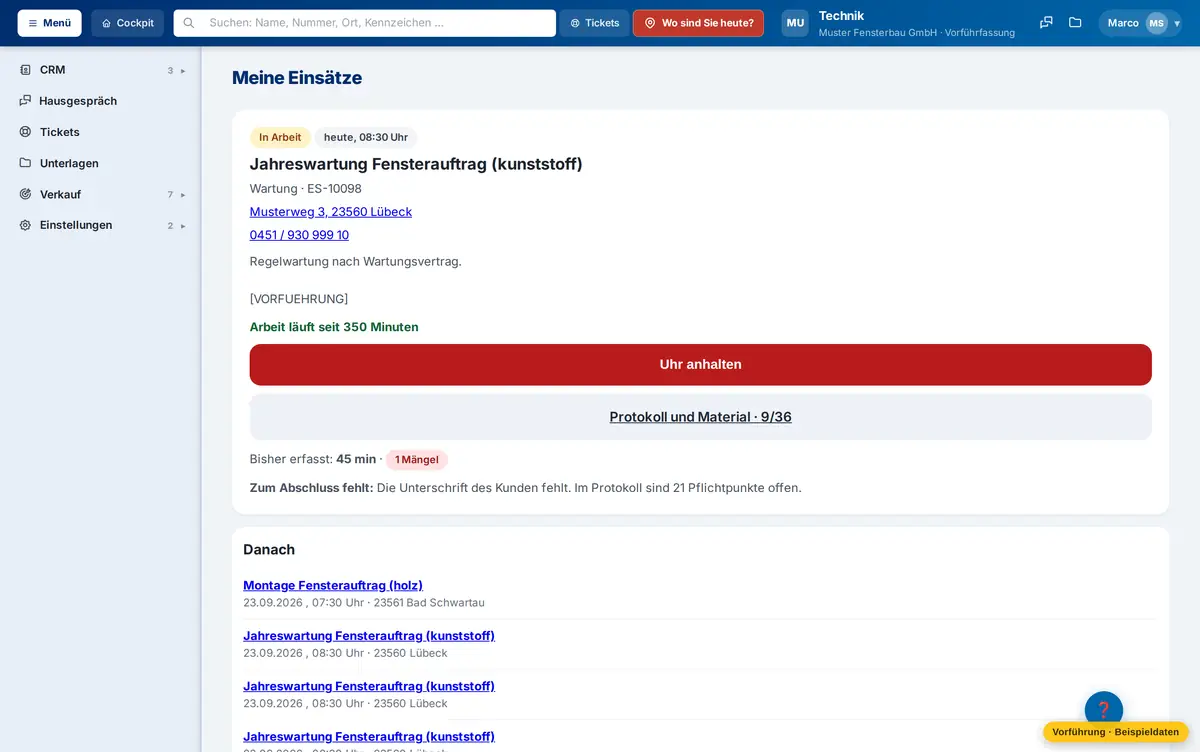Expand the Einstellungen submenu arrow
The width and height of the screenshot is (1200, 752).
coord(183,225)
